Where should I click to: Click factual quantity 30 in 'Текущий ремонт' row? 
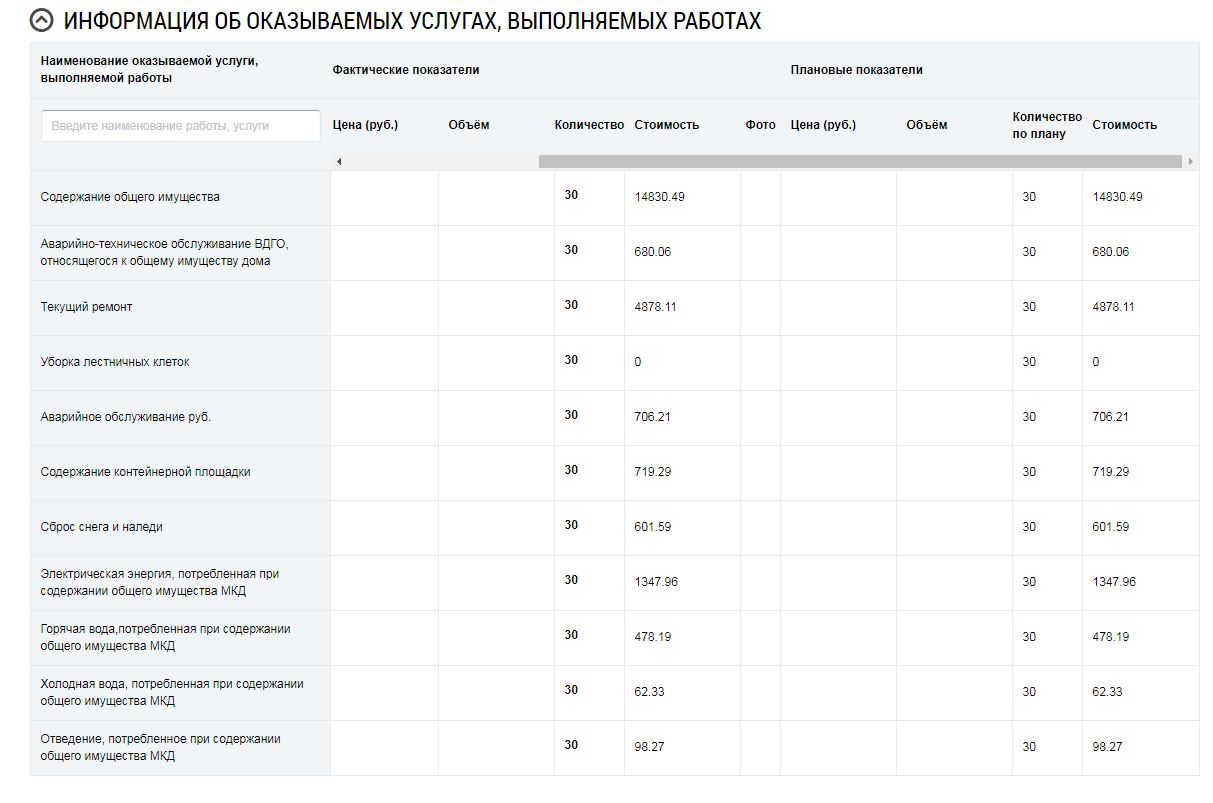571,305
